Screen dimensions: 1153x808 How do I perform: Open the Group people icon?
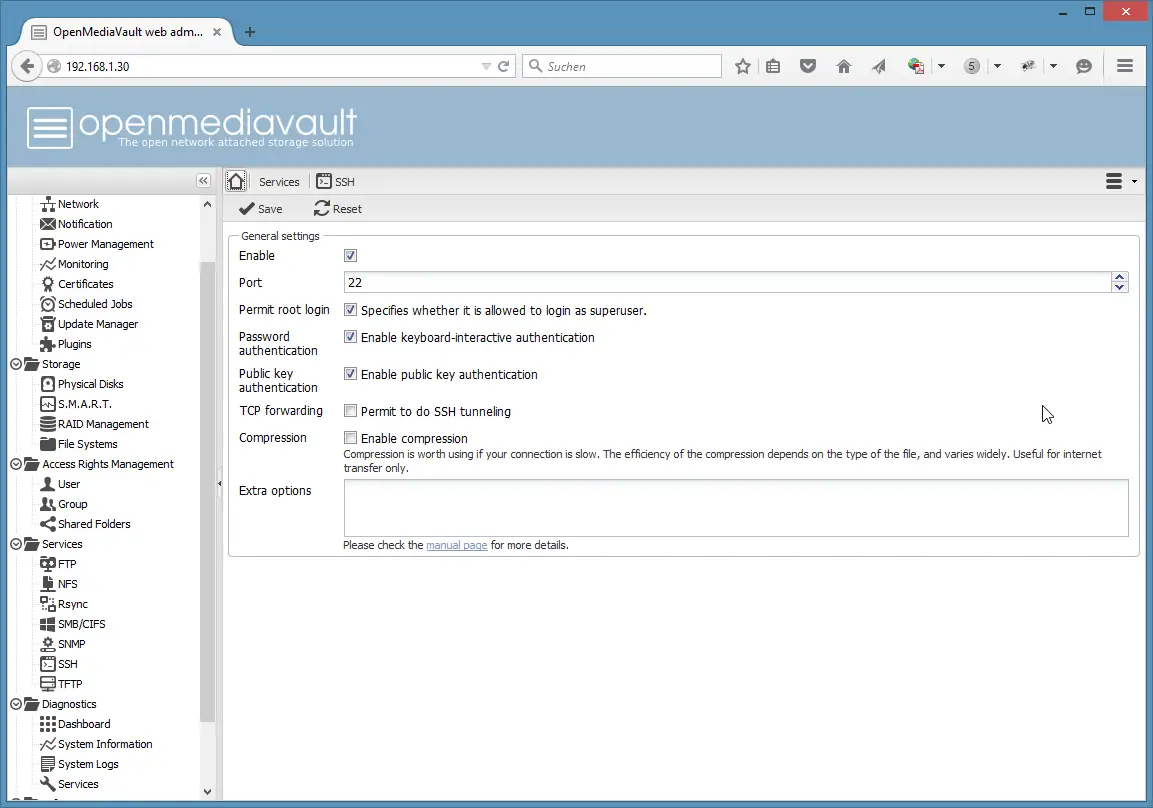(x=48, y=504)
